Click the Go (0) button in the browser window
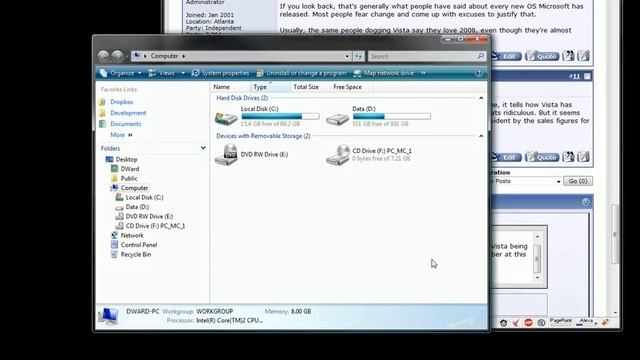 point(578,181)
